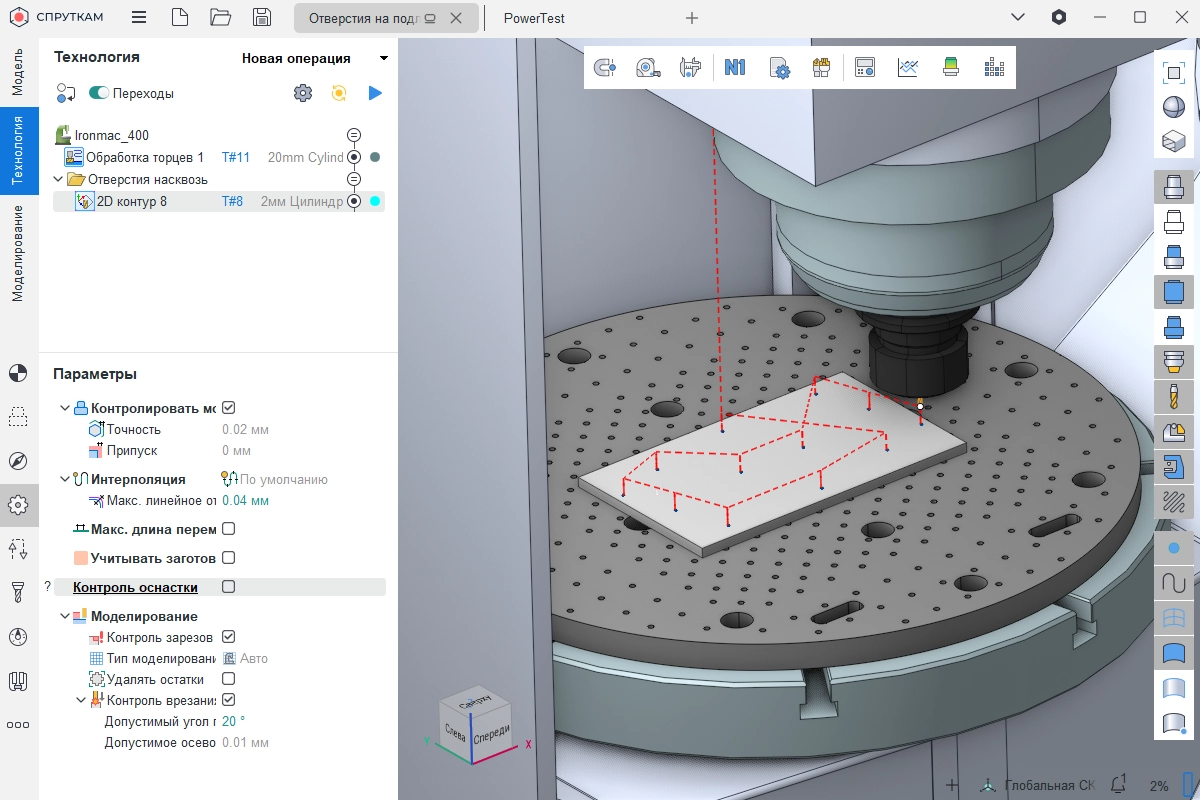Open file with the folder icon

(221, 17)
